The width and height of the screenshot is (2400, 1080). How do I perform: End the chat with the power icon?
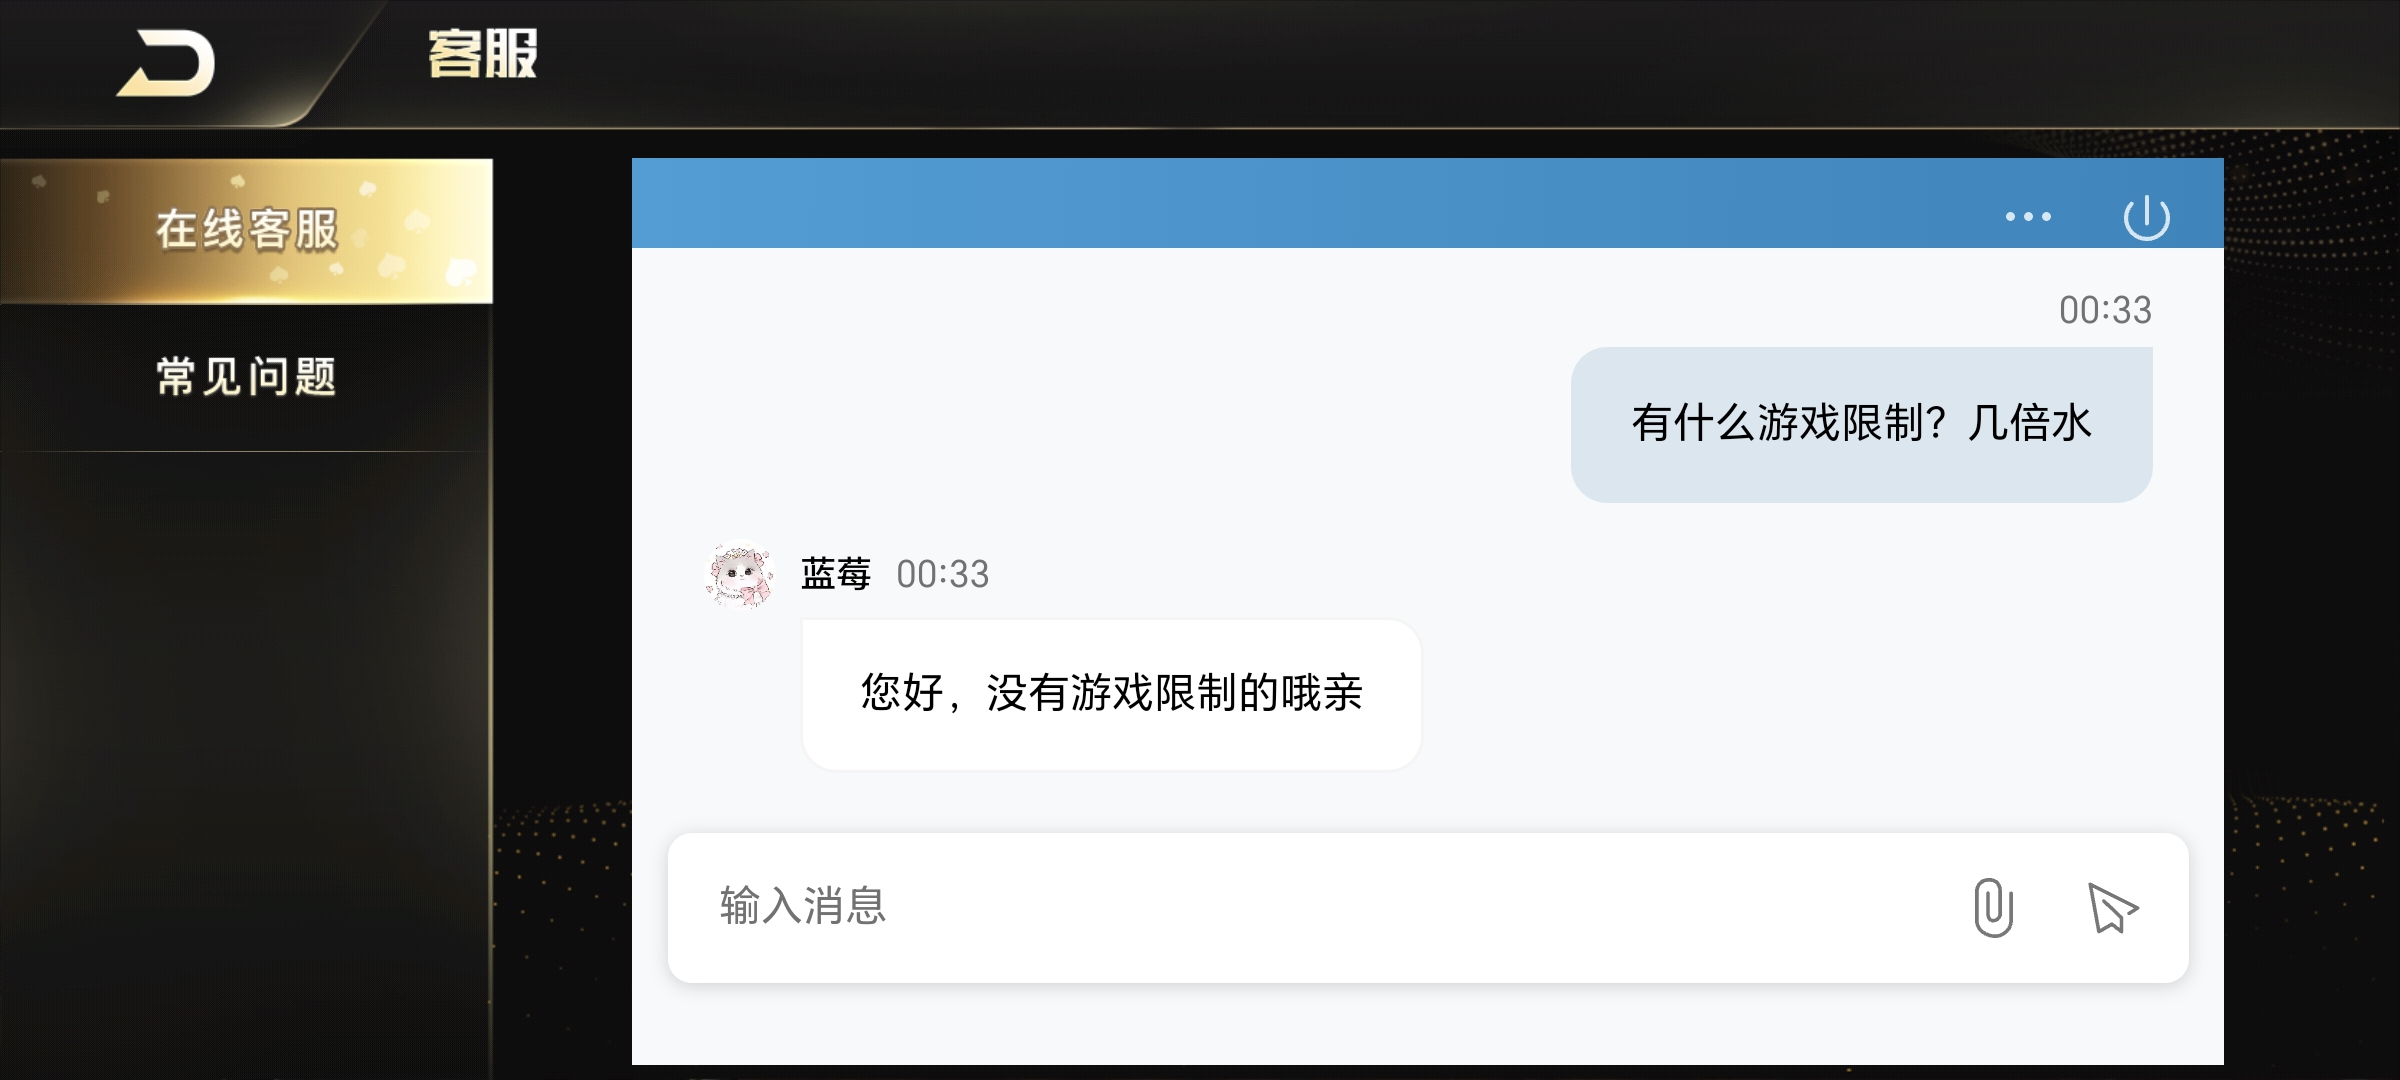click(2146, 218)
